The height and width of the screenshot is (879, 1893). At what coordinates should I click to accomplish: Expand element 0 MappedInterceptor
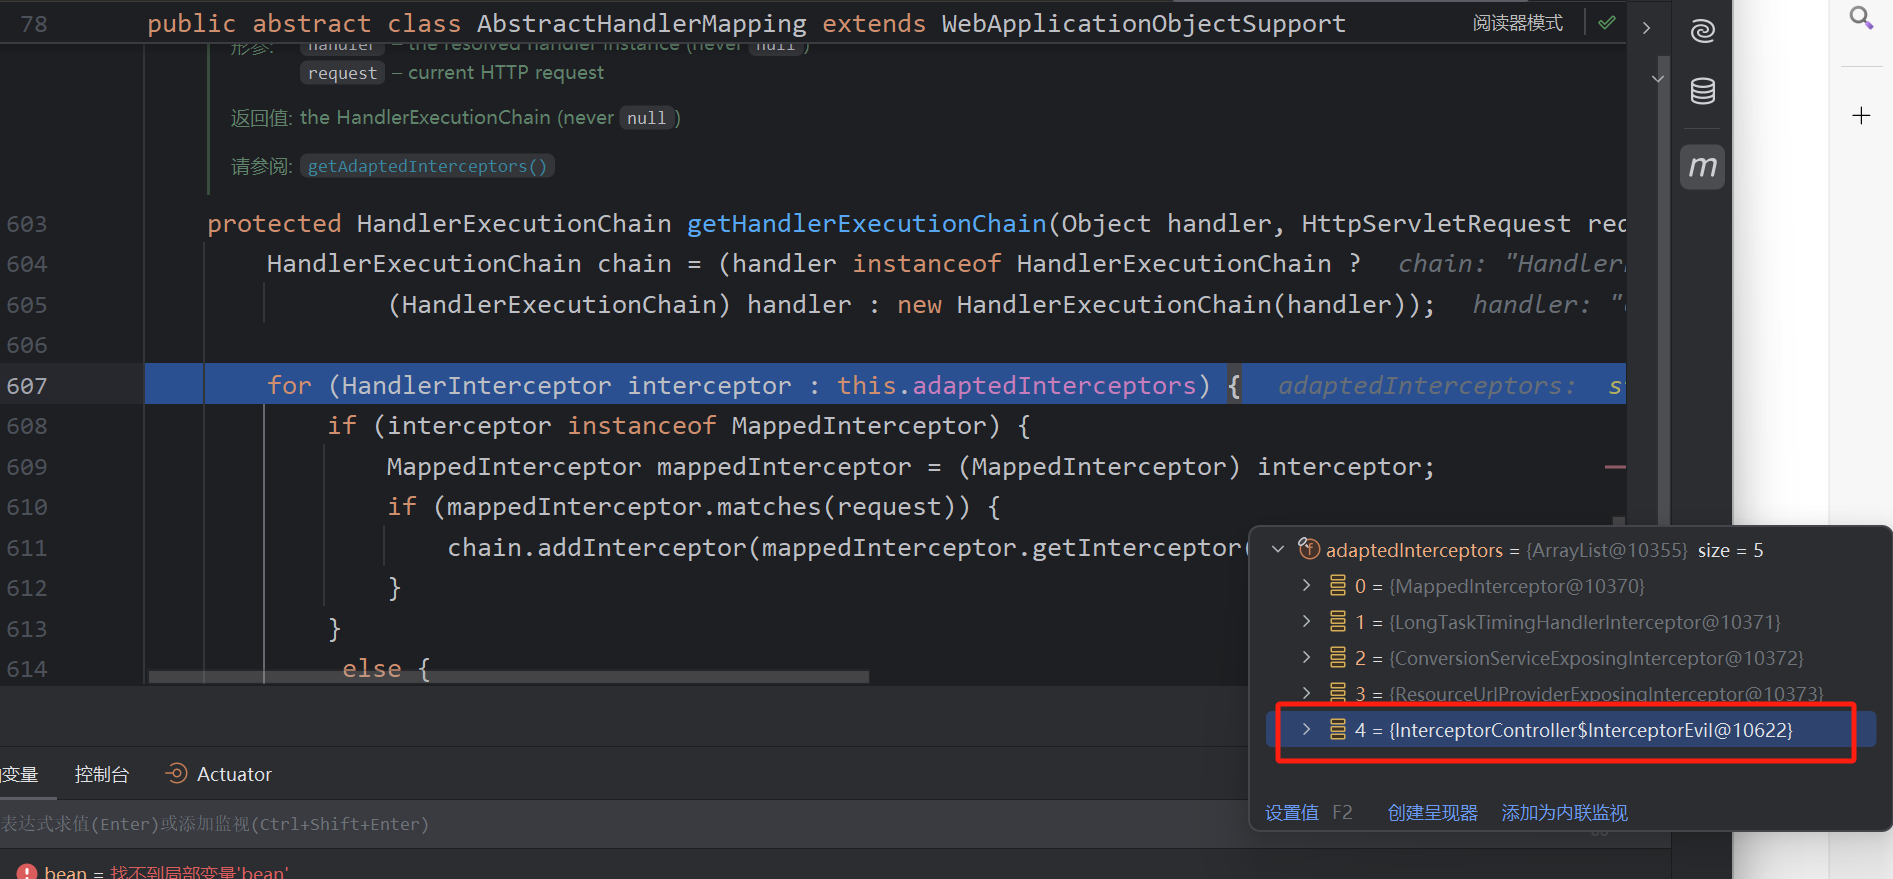pyautogui.click(x=1306, y=585)
